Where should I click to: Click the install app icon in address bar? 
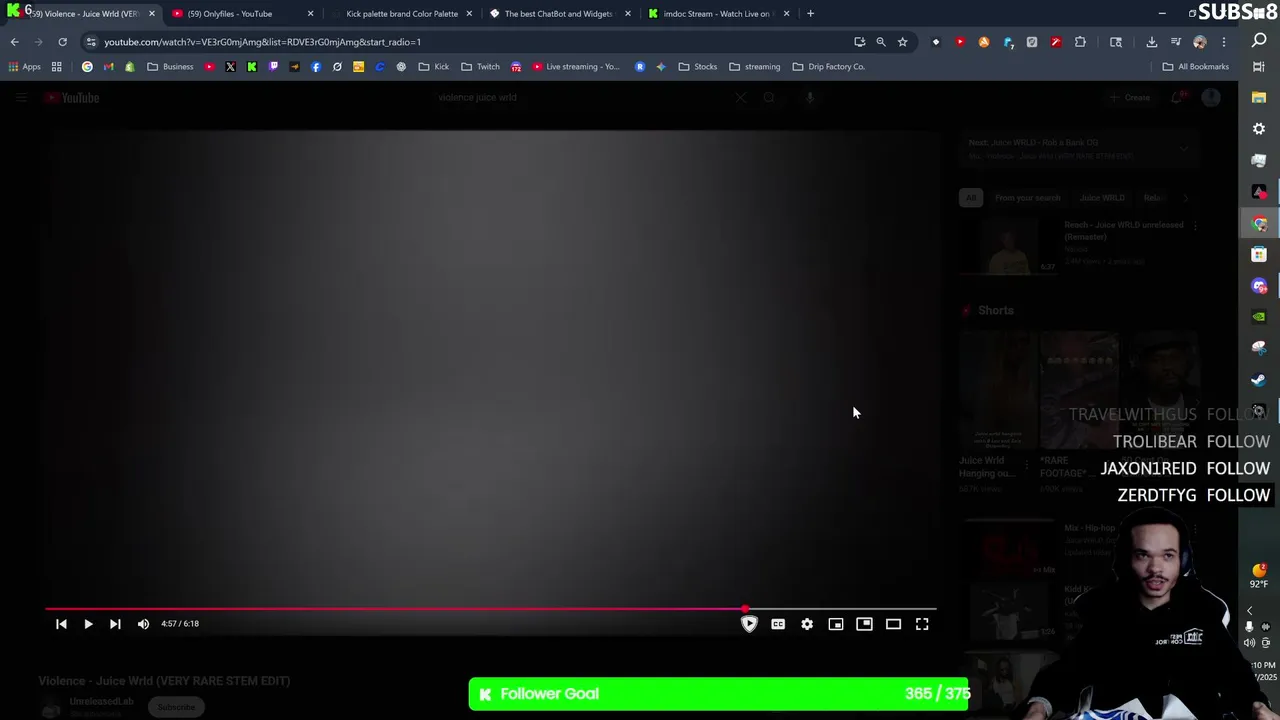pyautogui.click(x=859, y=42)
